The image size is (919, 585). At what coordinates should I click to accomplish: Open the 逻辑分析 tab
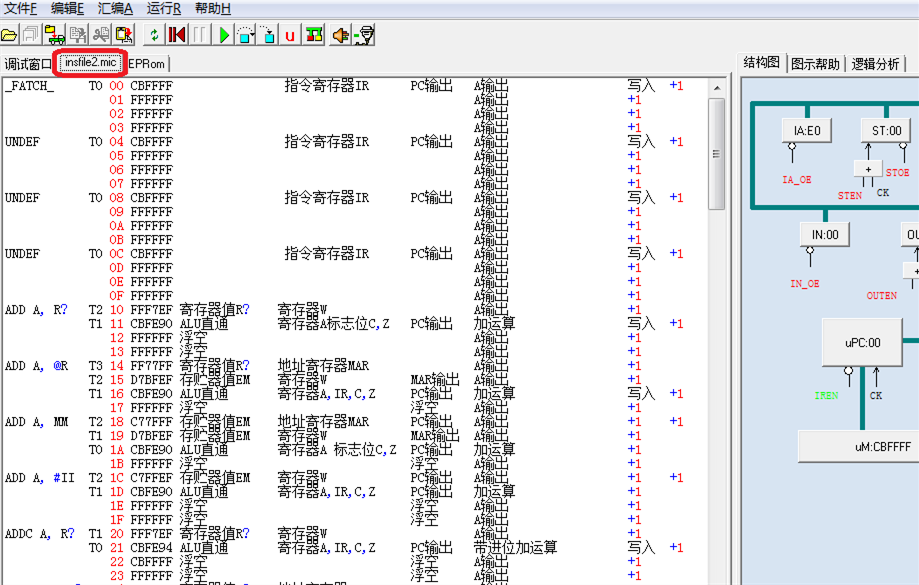[x=876, y=64]
